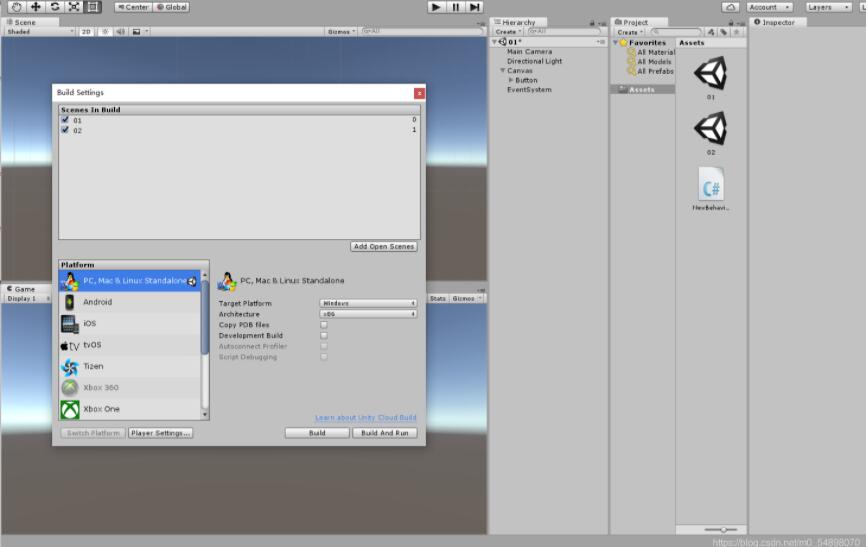Toggle the Global handle rotation button
The image size is (868, 547).
(x=172, y=7)
